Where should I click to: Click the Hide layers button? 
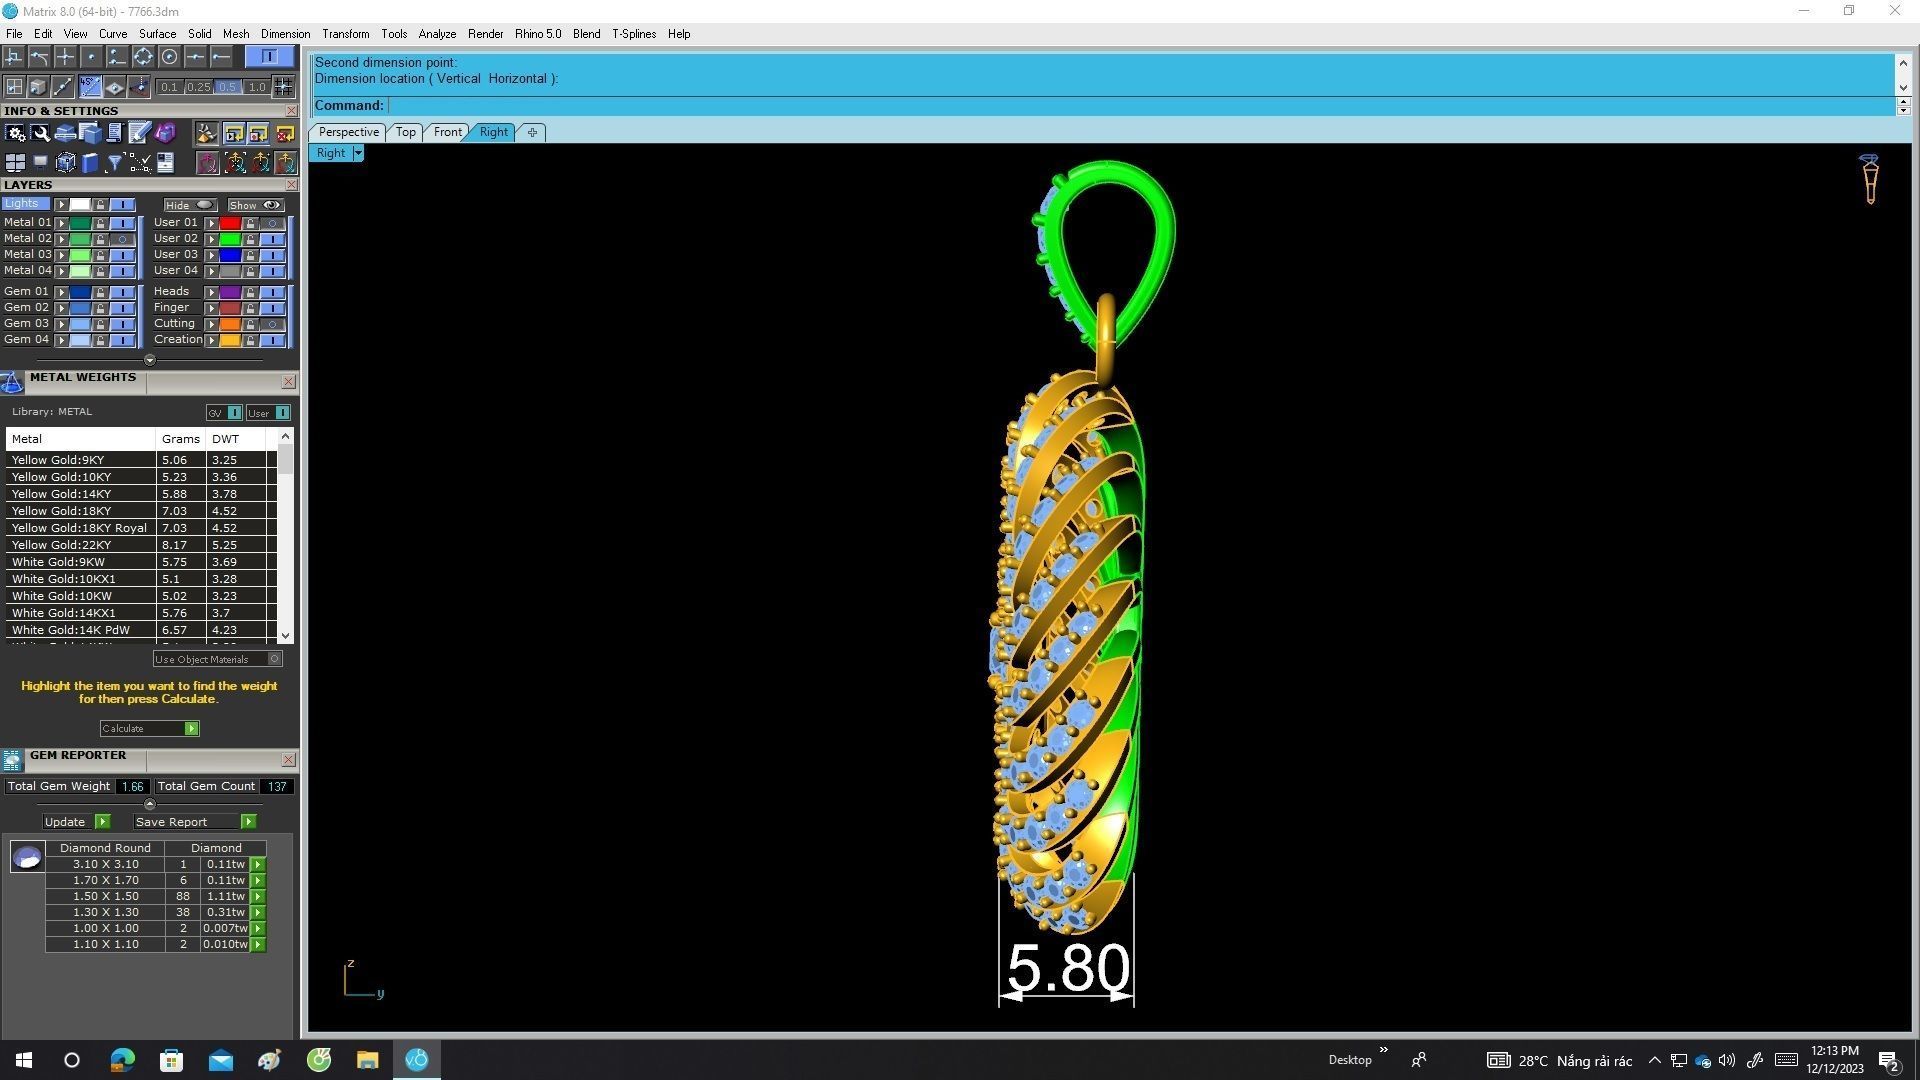pyautogui.click(x=190, y=205)
